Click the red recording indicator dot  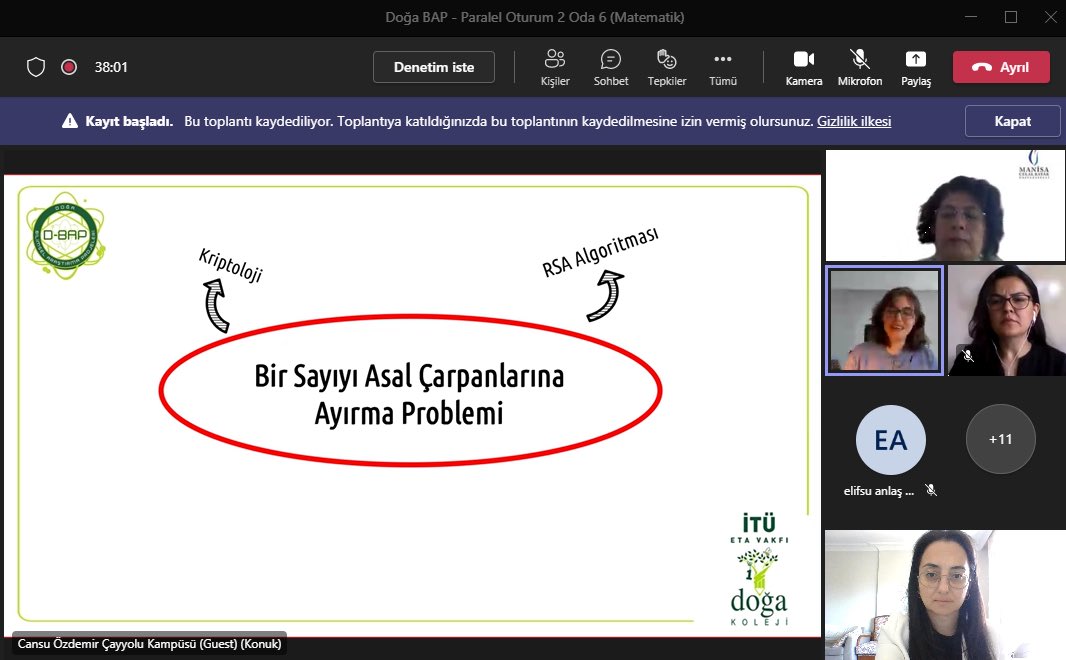pyautogui.click(x=68, y=67)
